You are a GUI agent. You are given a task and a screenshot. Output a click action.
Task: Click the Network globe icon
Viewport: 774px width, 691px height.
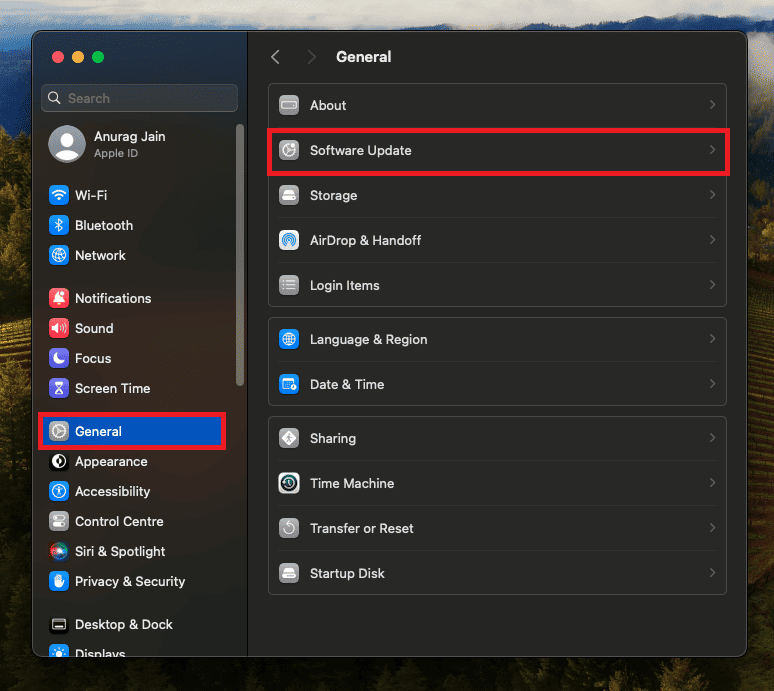pyautogui.click(x=59, y=255)
